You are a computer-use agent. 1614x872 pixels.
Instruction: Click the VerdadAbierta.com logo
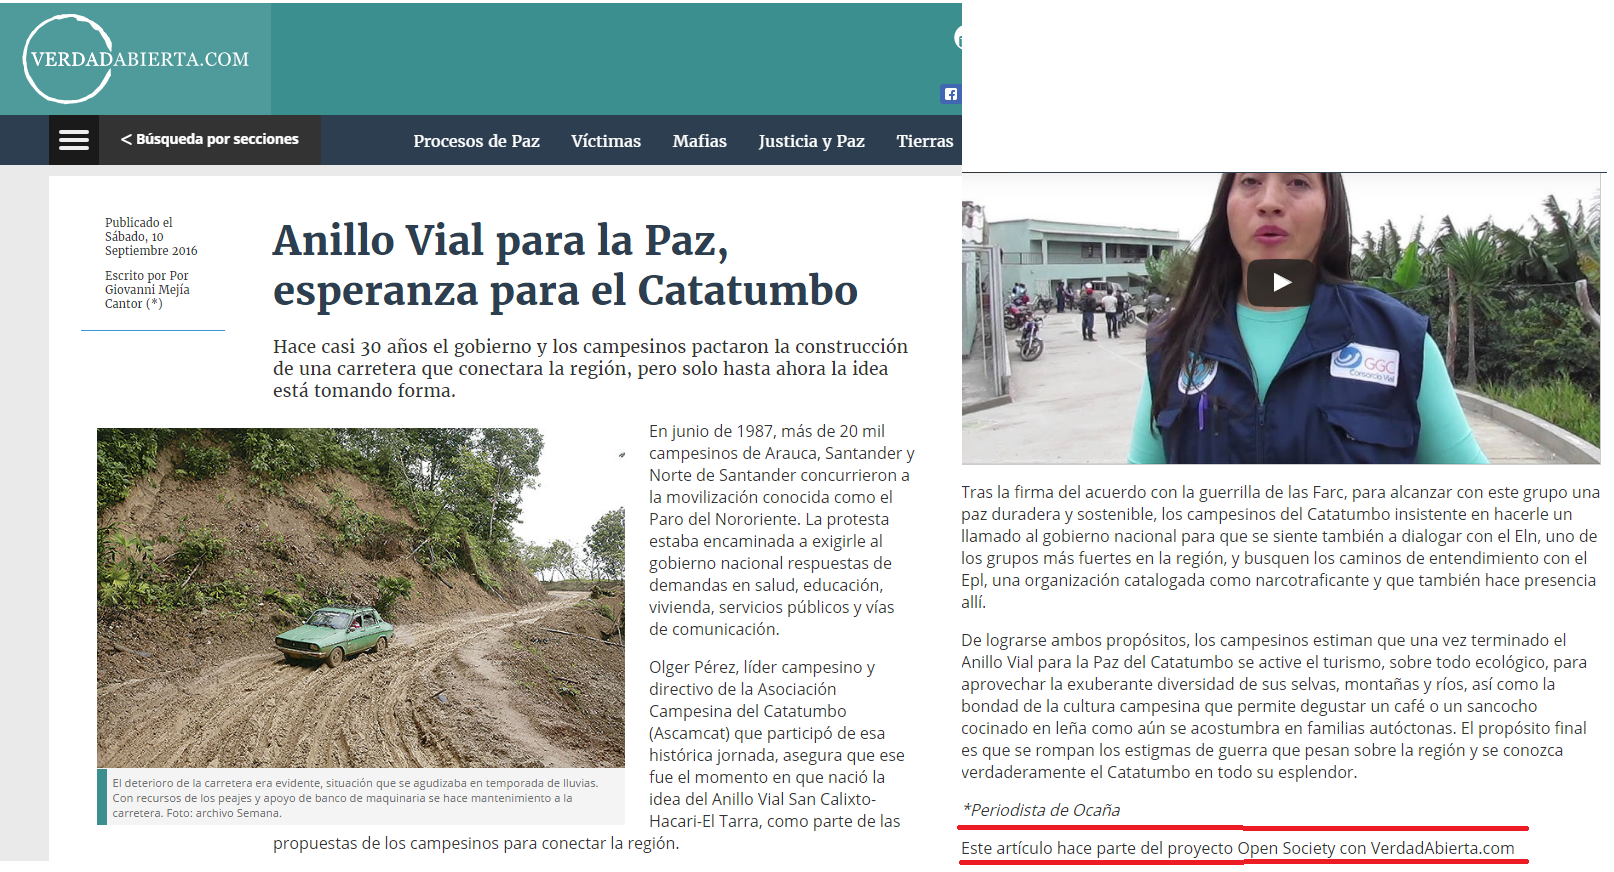point(135,59)
